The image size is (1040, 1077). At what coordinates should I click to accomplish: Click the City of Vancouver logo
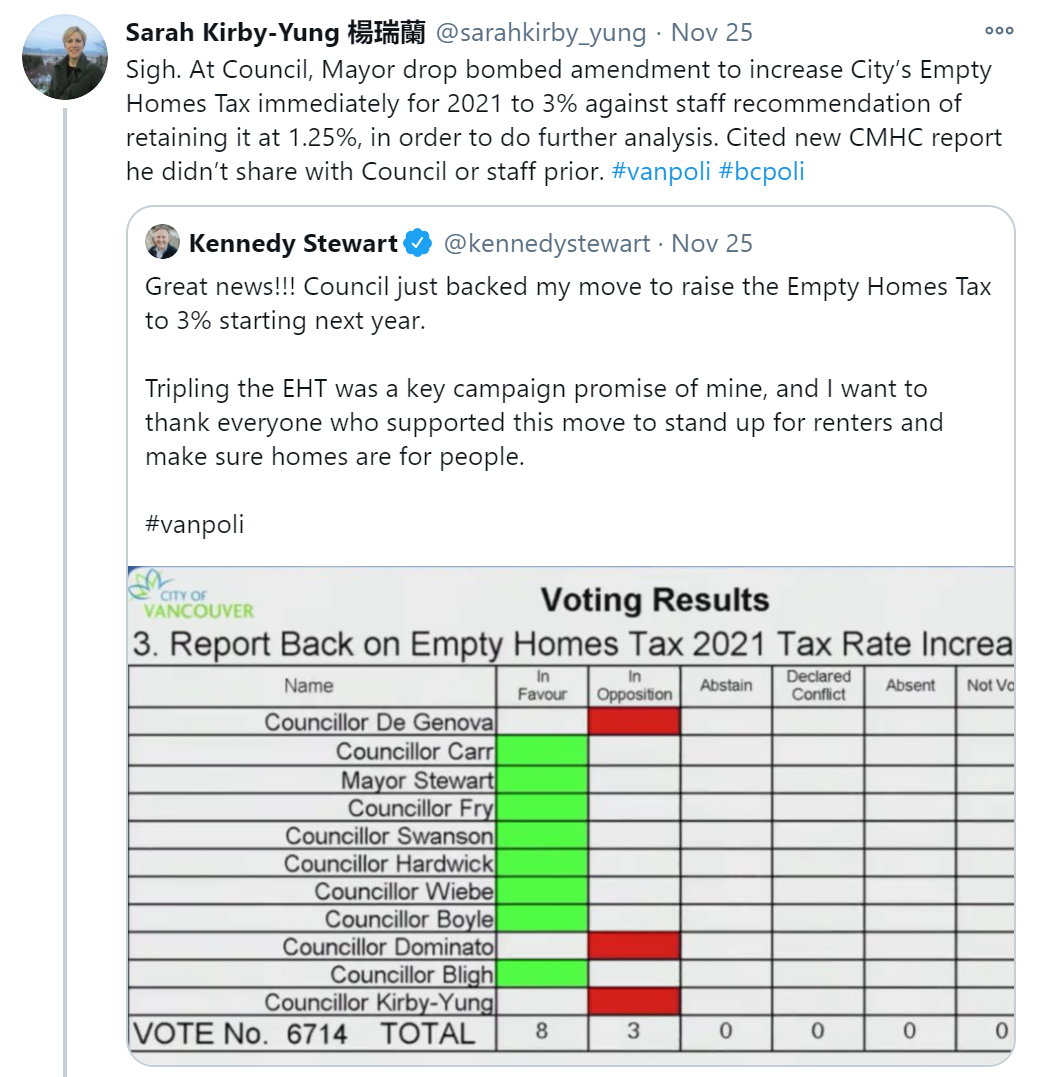(192, 594)
